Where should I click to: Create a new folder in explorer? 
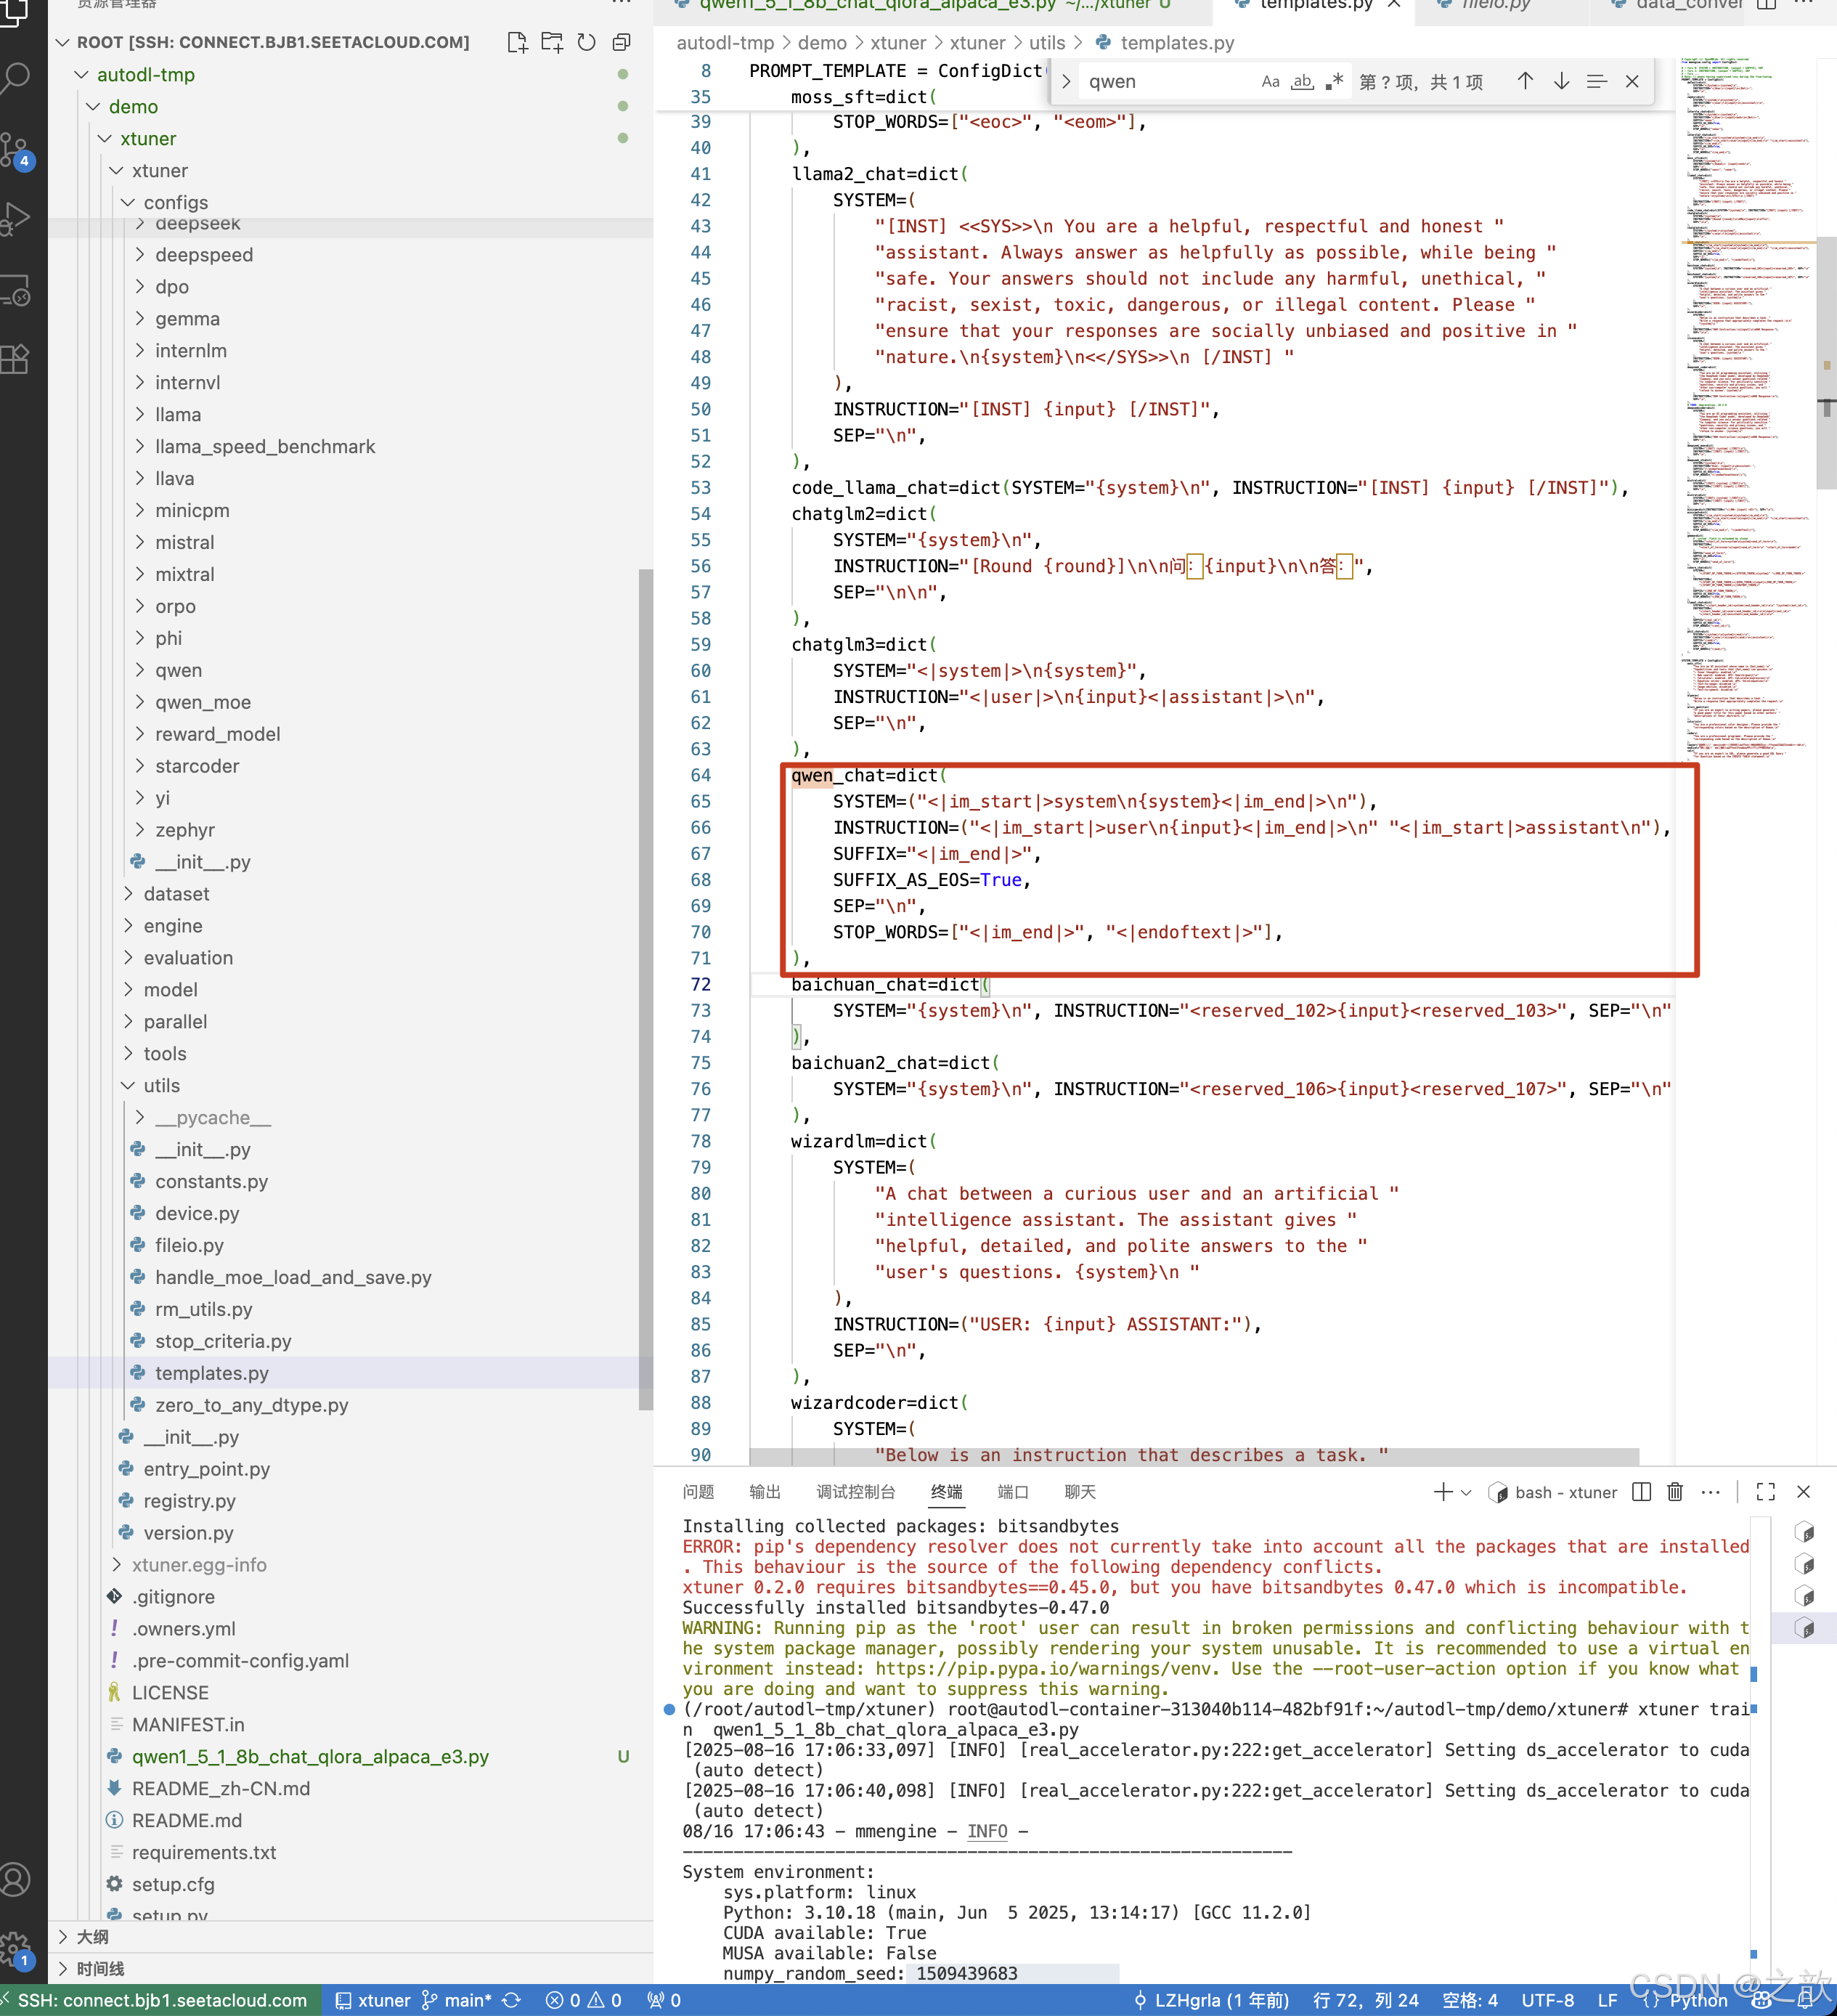pos(552,42)
